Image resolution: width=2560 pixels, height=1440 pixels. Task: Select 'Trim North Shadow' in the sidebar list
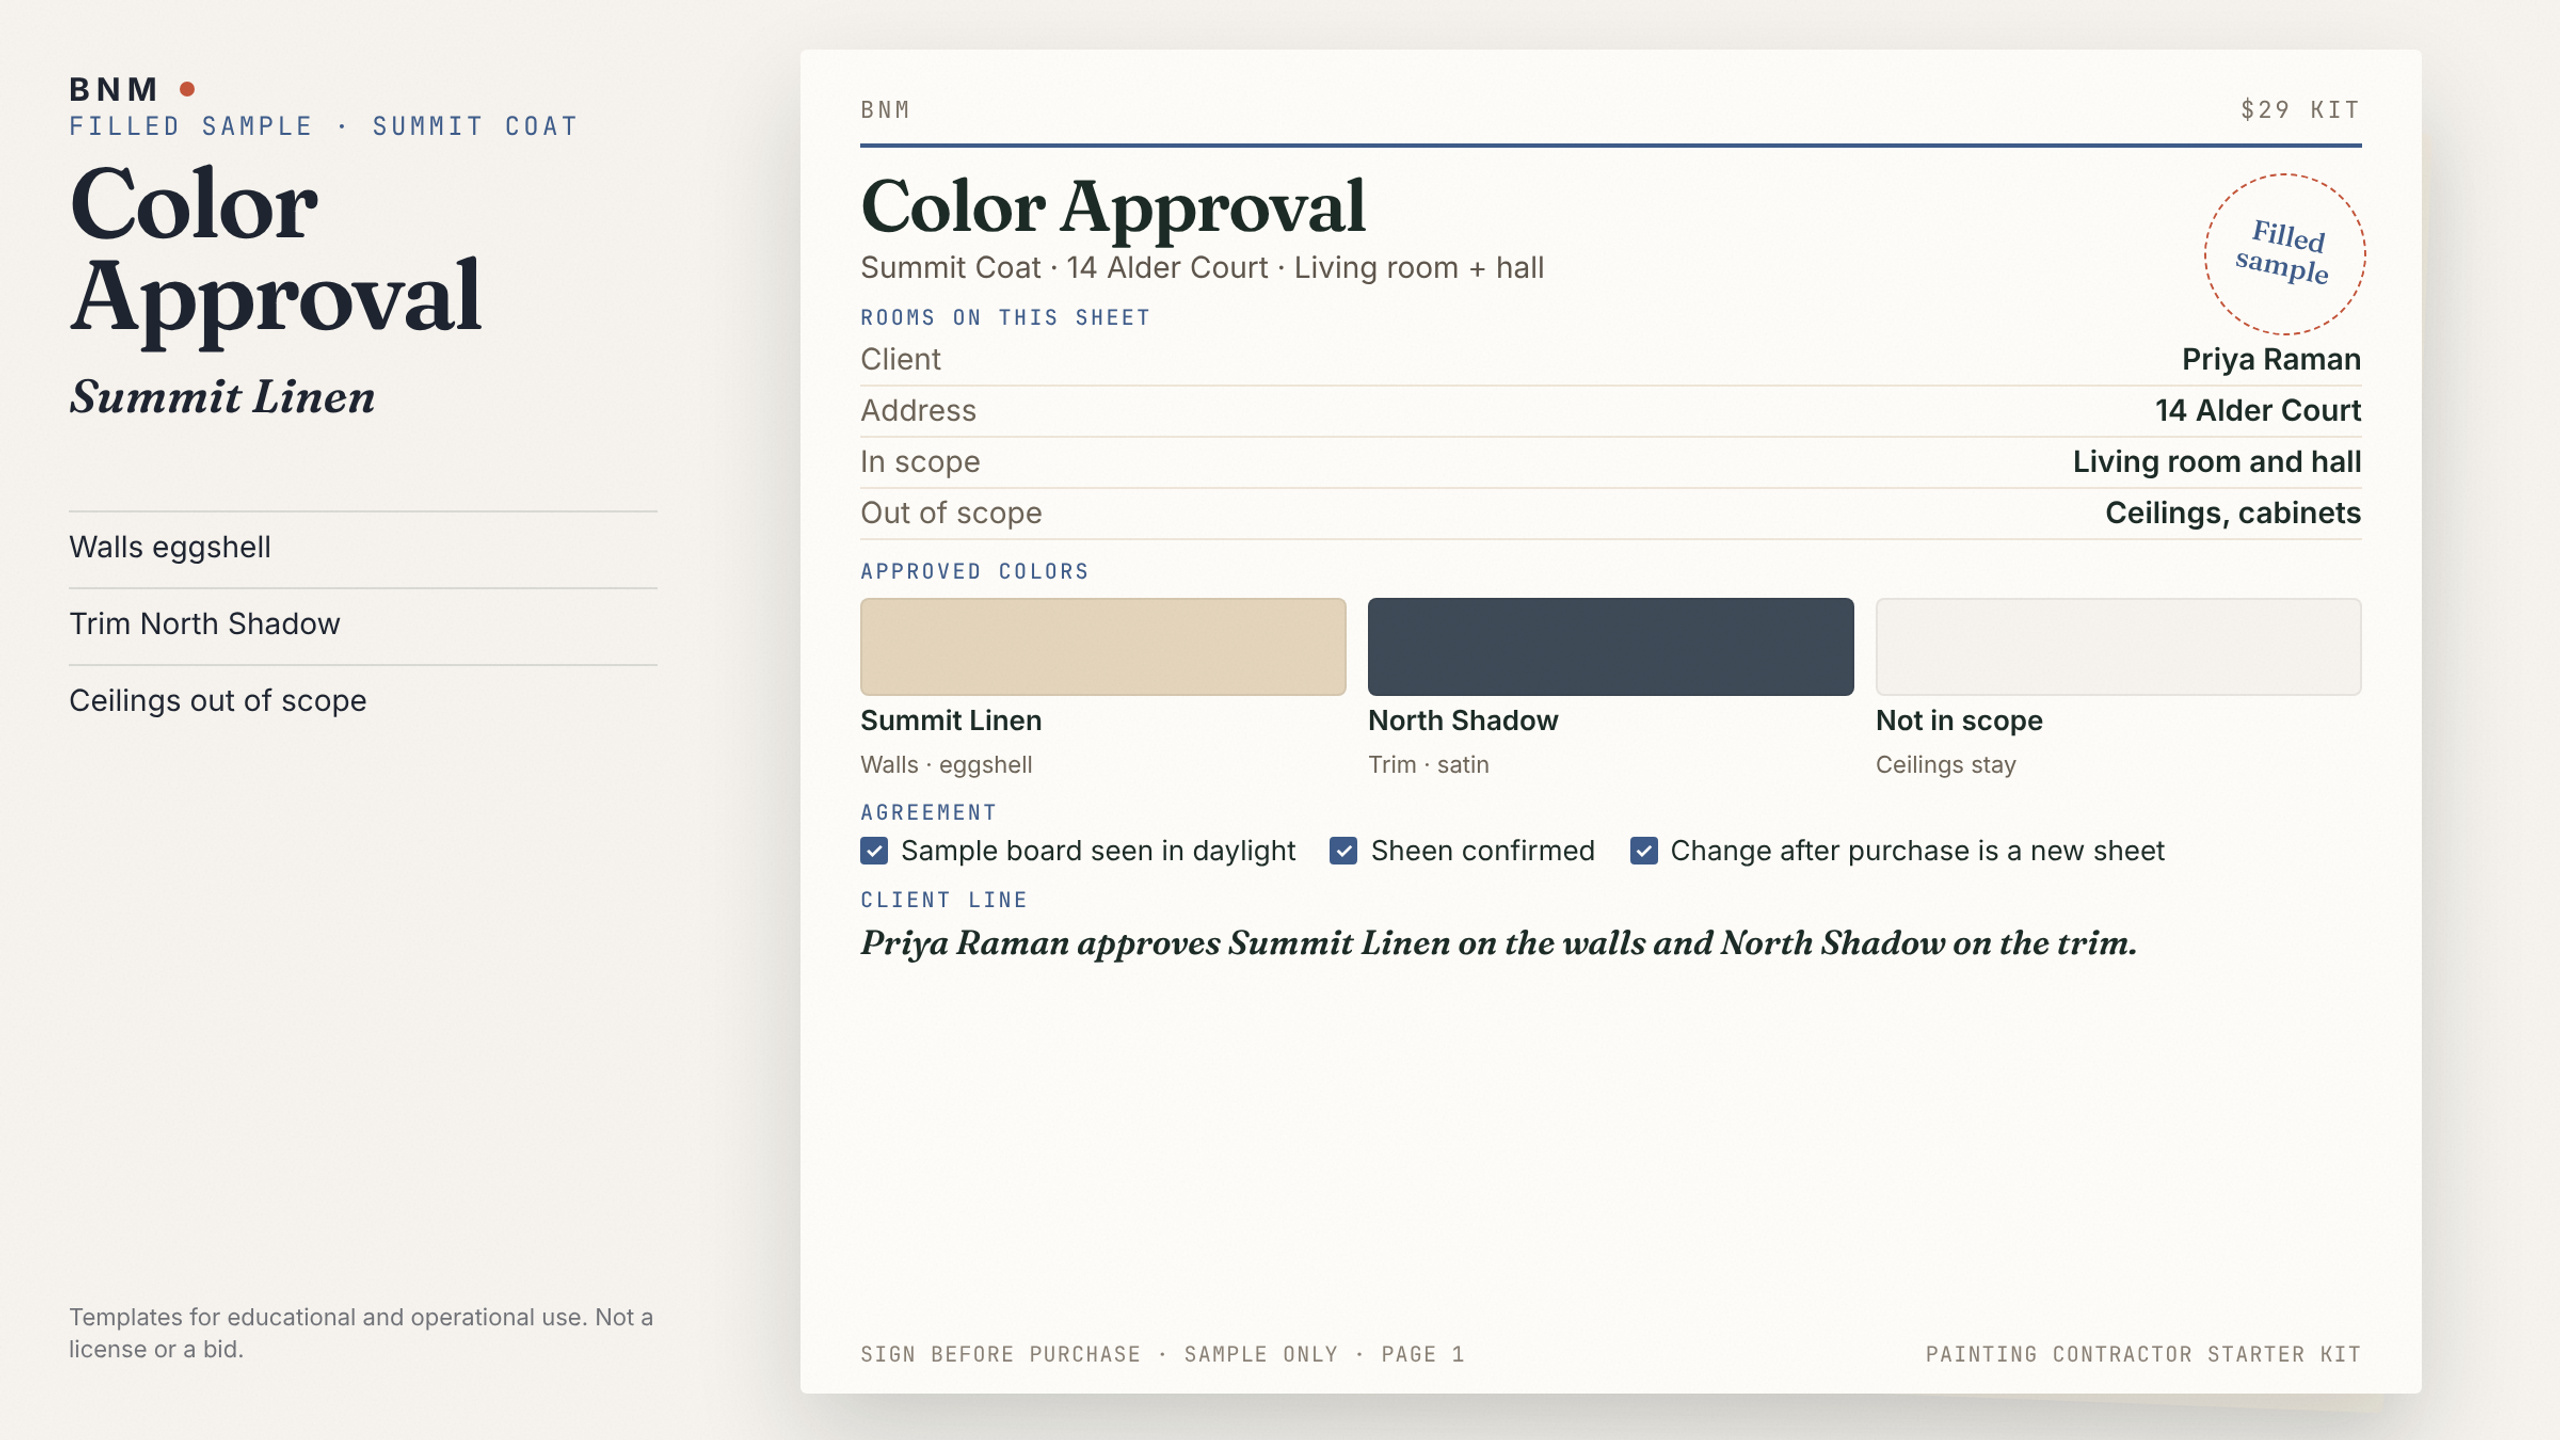205,624
